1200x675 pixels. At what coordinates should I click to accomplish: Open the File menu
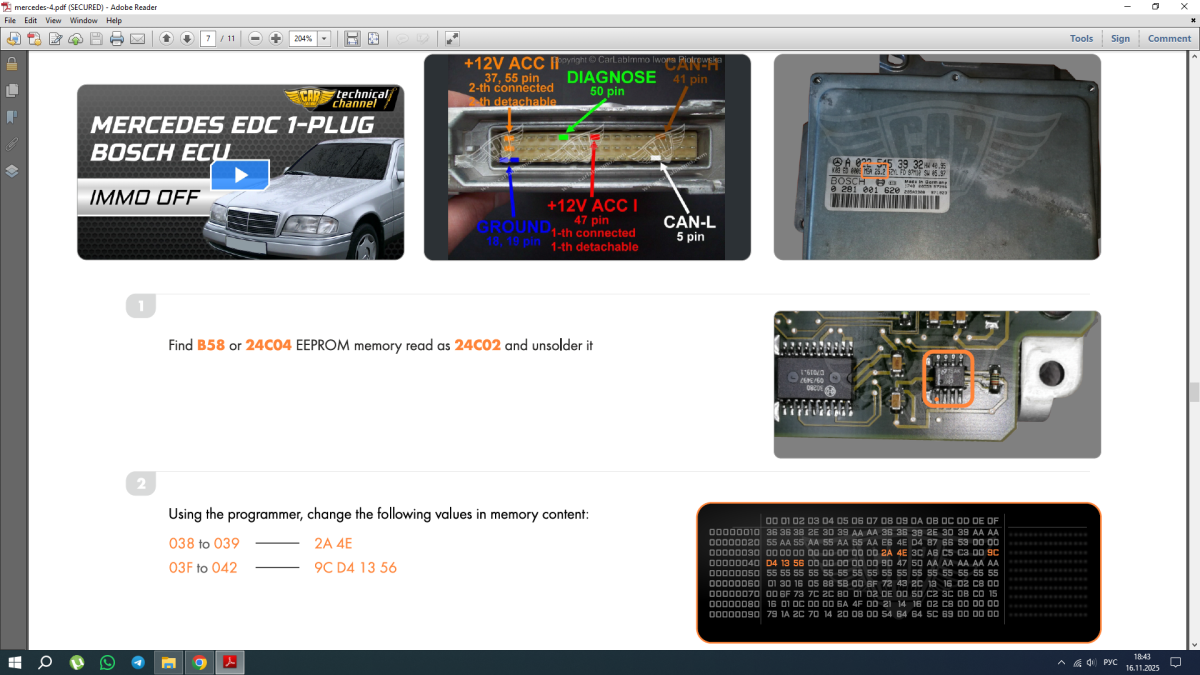click(x=11, y=20)
